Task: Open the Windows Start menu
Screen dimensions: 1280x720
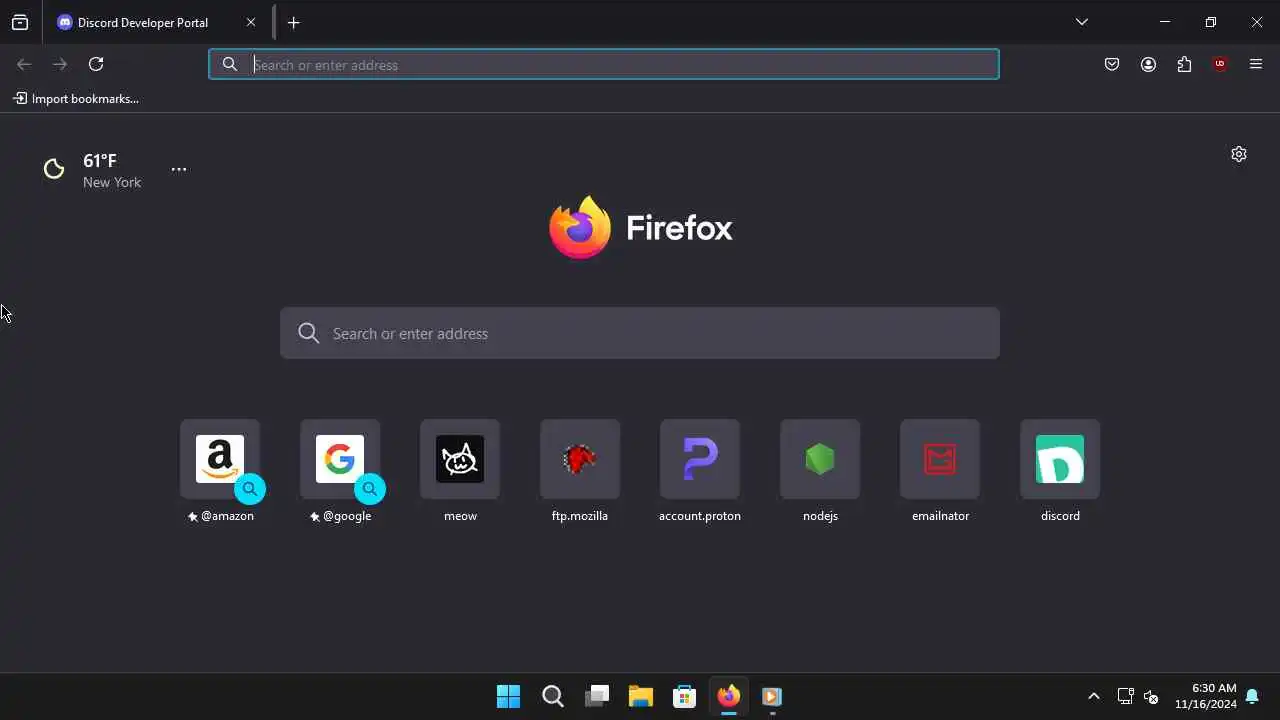Action: (x=508, y=696)
